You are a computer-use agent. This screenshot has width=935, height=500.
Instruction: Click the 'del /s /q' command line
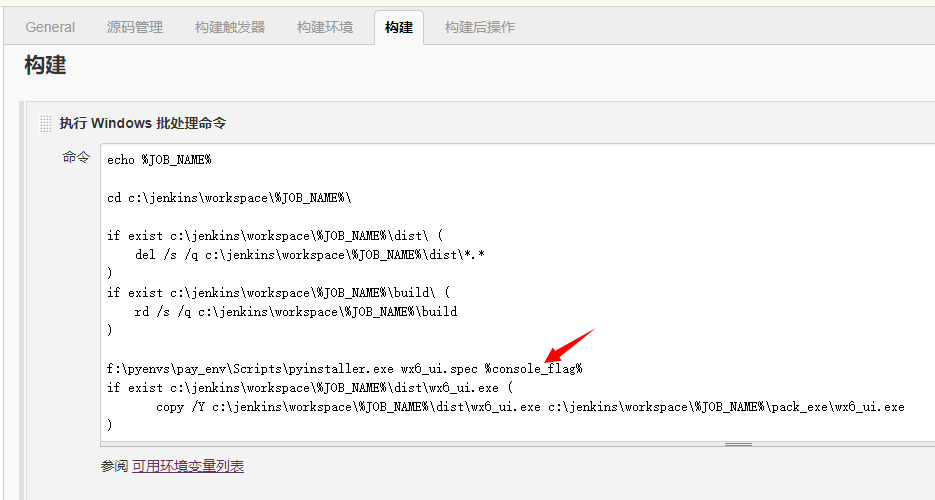[x=309, y=255]
